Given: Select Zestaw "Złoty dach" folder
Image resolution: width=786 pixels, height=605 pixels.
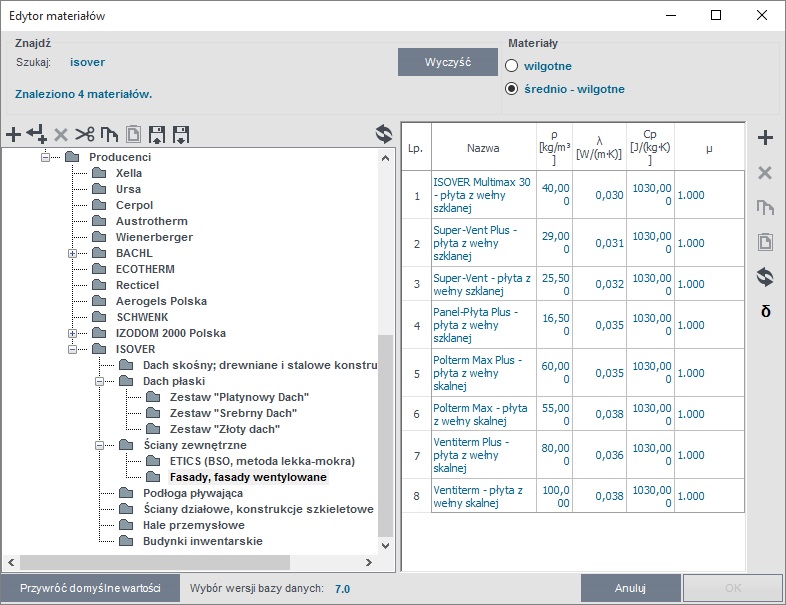Looking at the screenshot, I should 225,430.
